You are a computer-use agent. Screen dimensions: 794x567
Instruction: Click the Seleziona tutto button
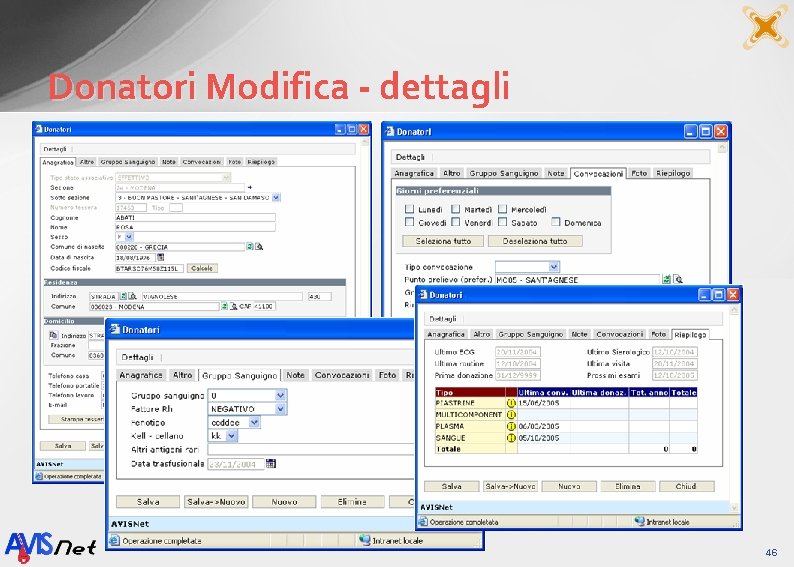point(443,241)
